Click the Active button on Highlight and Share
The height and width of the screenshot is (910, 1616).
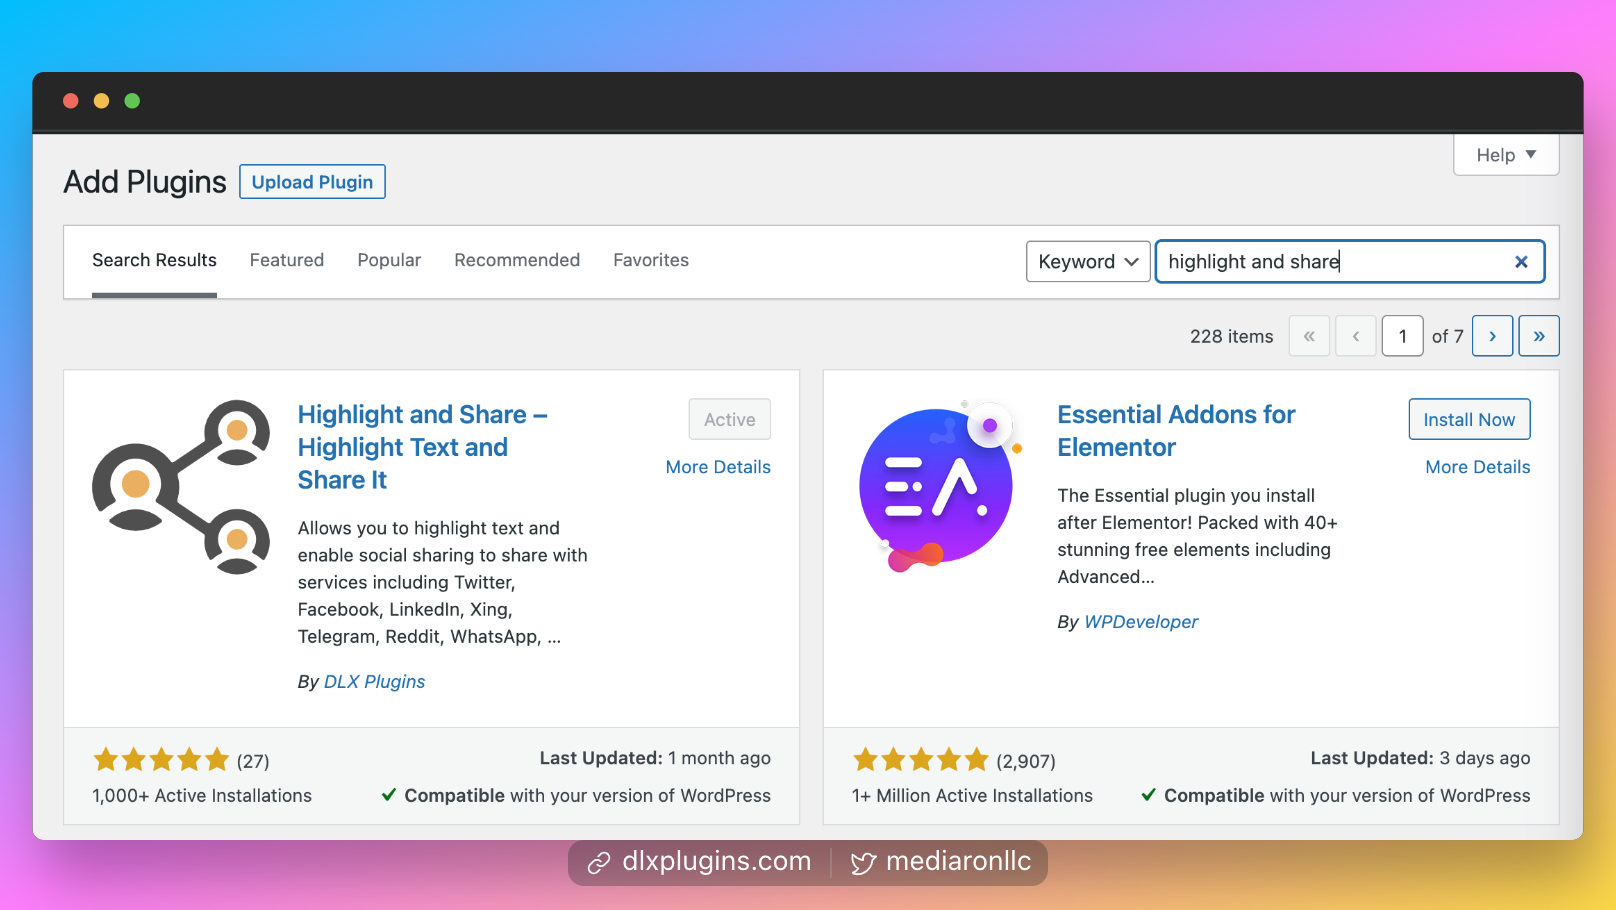point(729,420)
